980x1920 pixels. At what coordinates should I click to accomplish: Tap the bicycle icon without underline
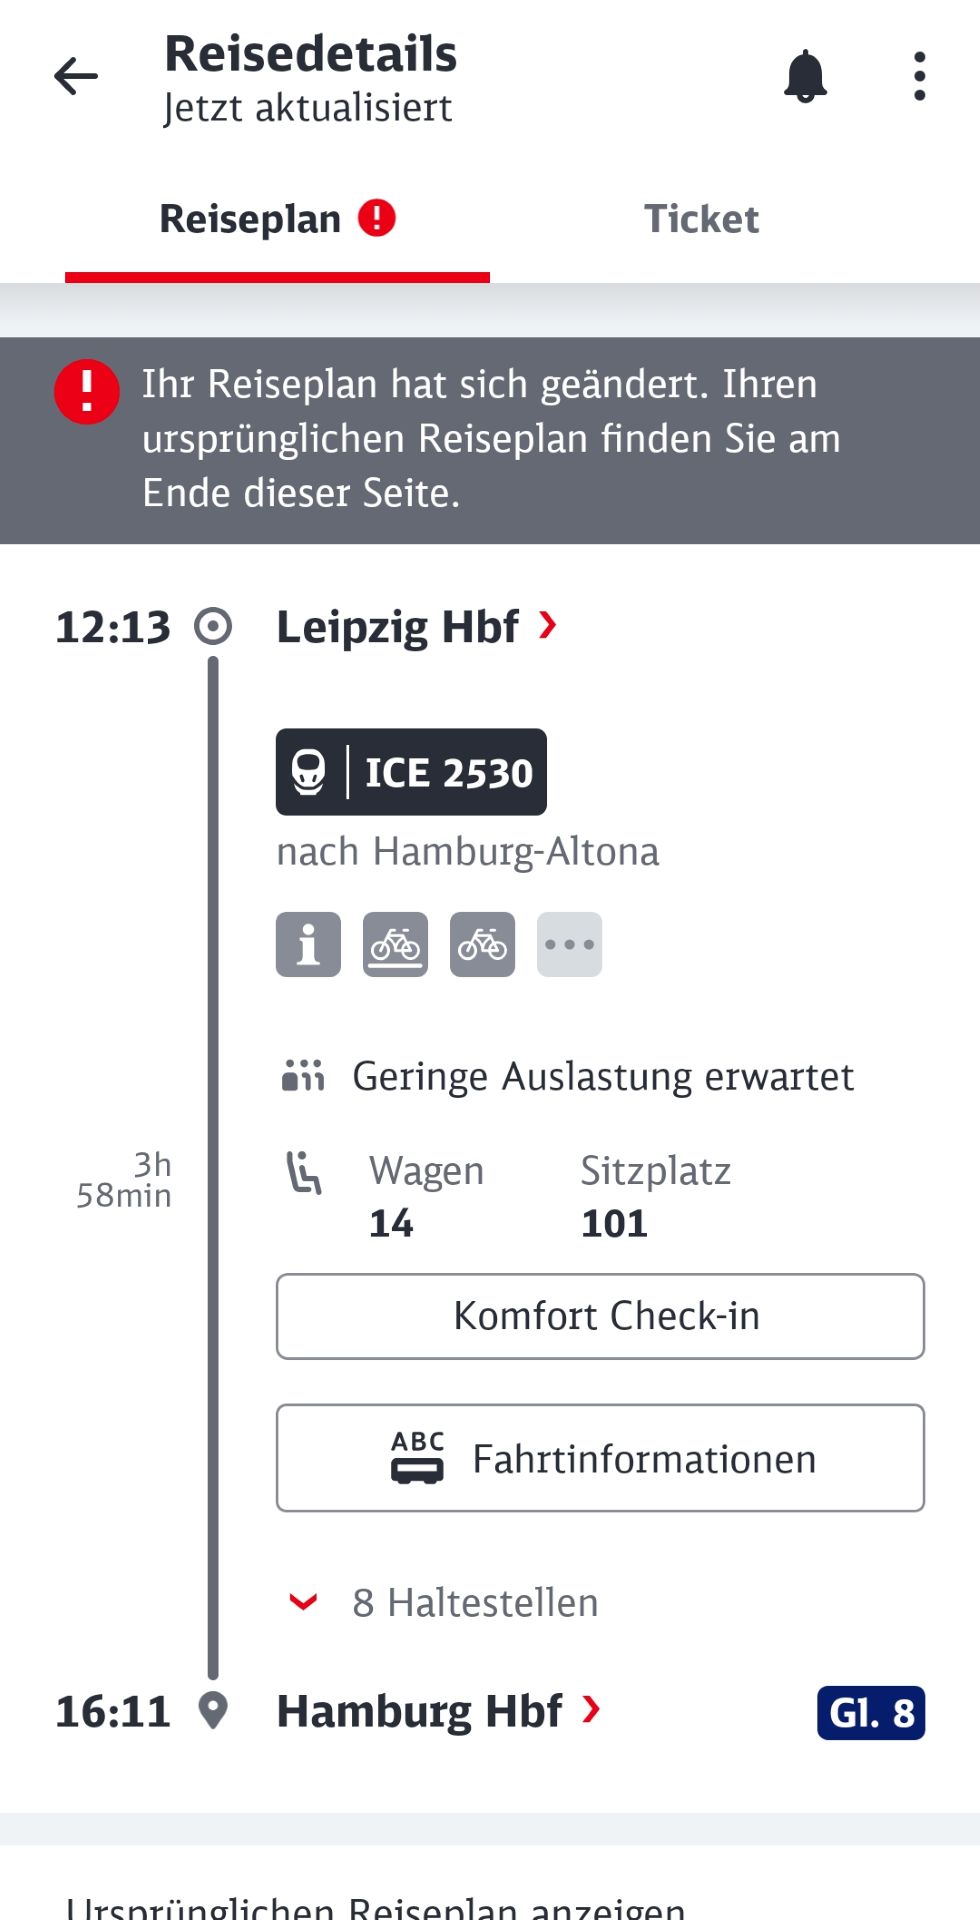pos(482,944)
